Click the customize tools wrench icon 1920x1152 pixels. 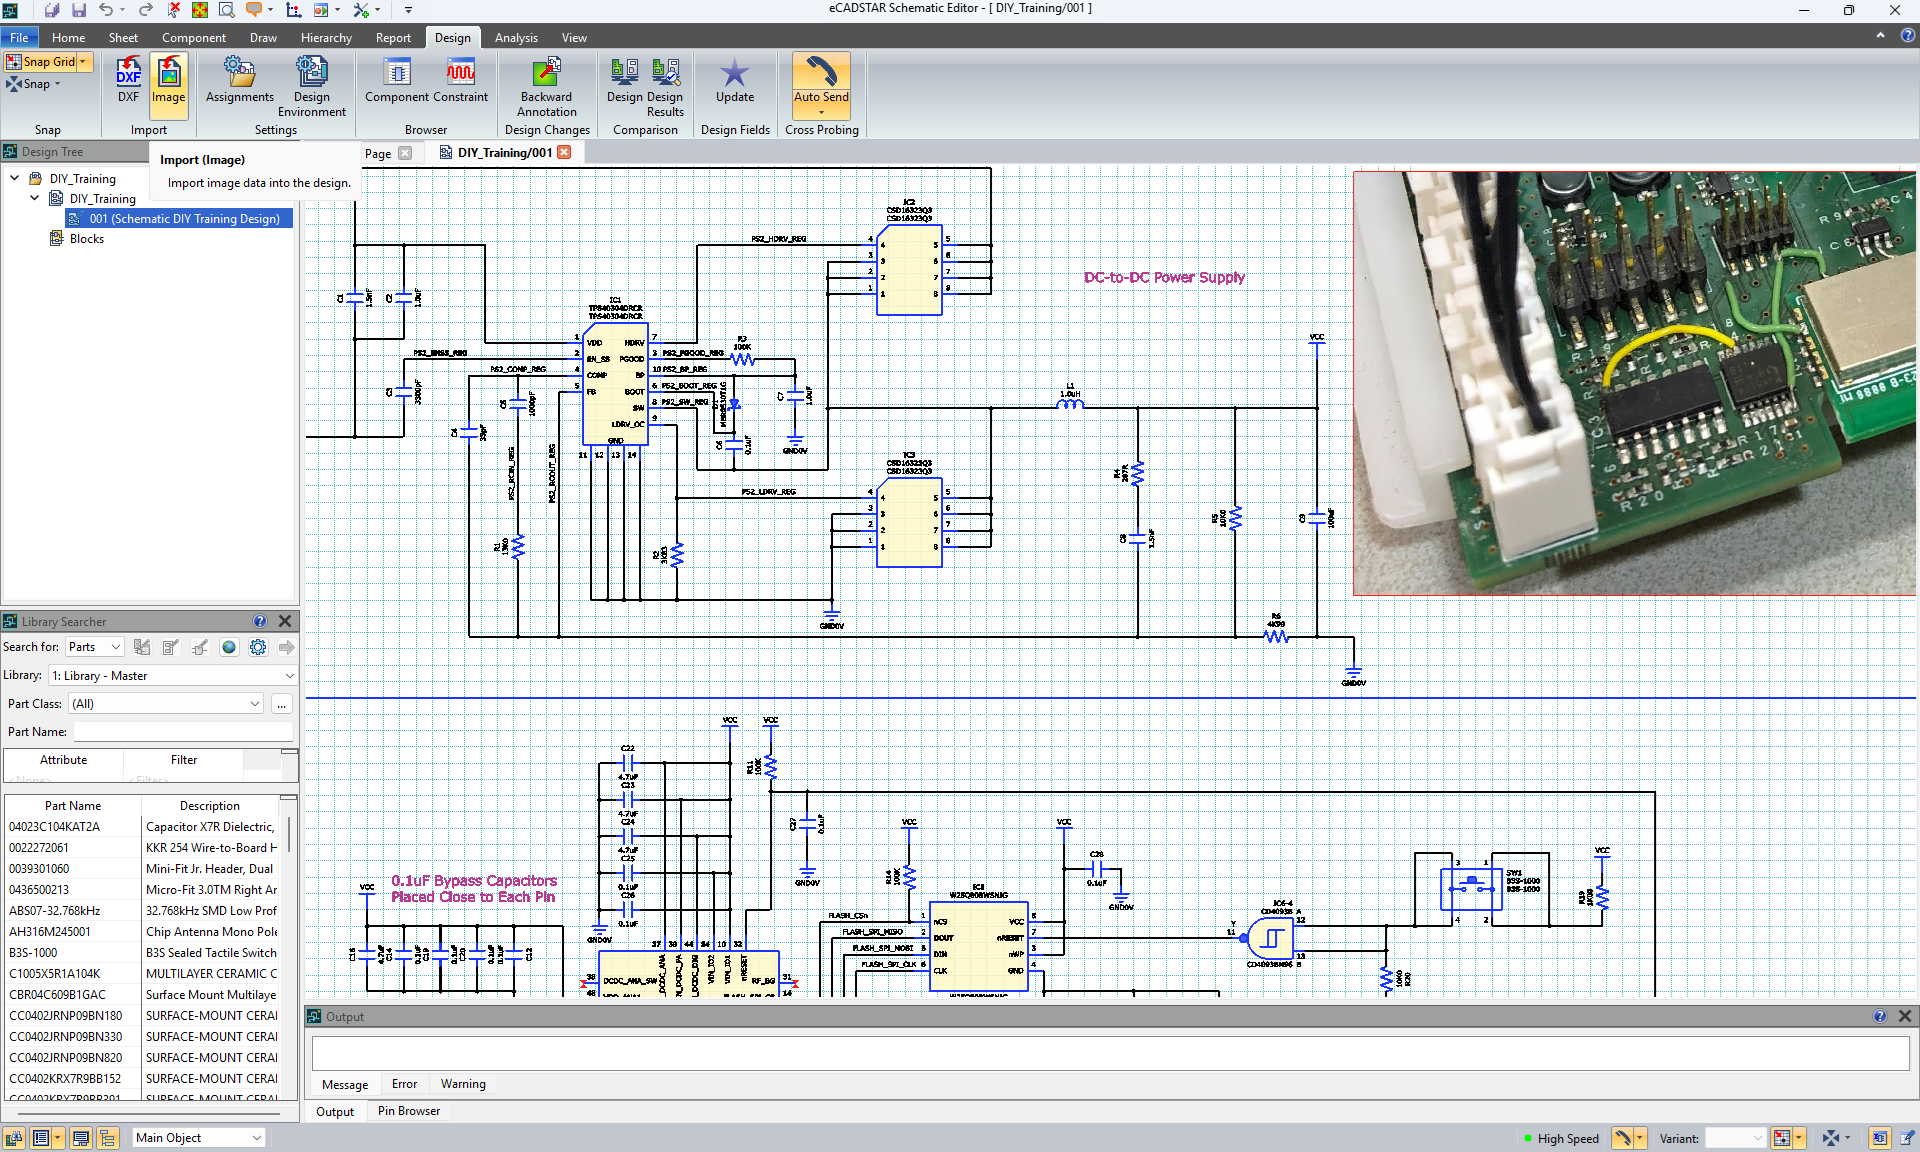coord(361,10)
